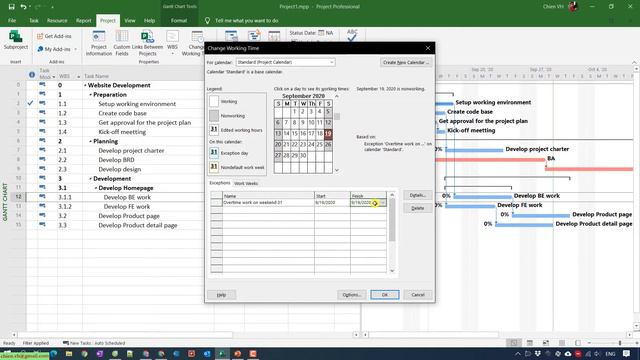Click the Status Date calendar icon

(321, 33)
